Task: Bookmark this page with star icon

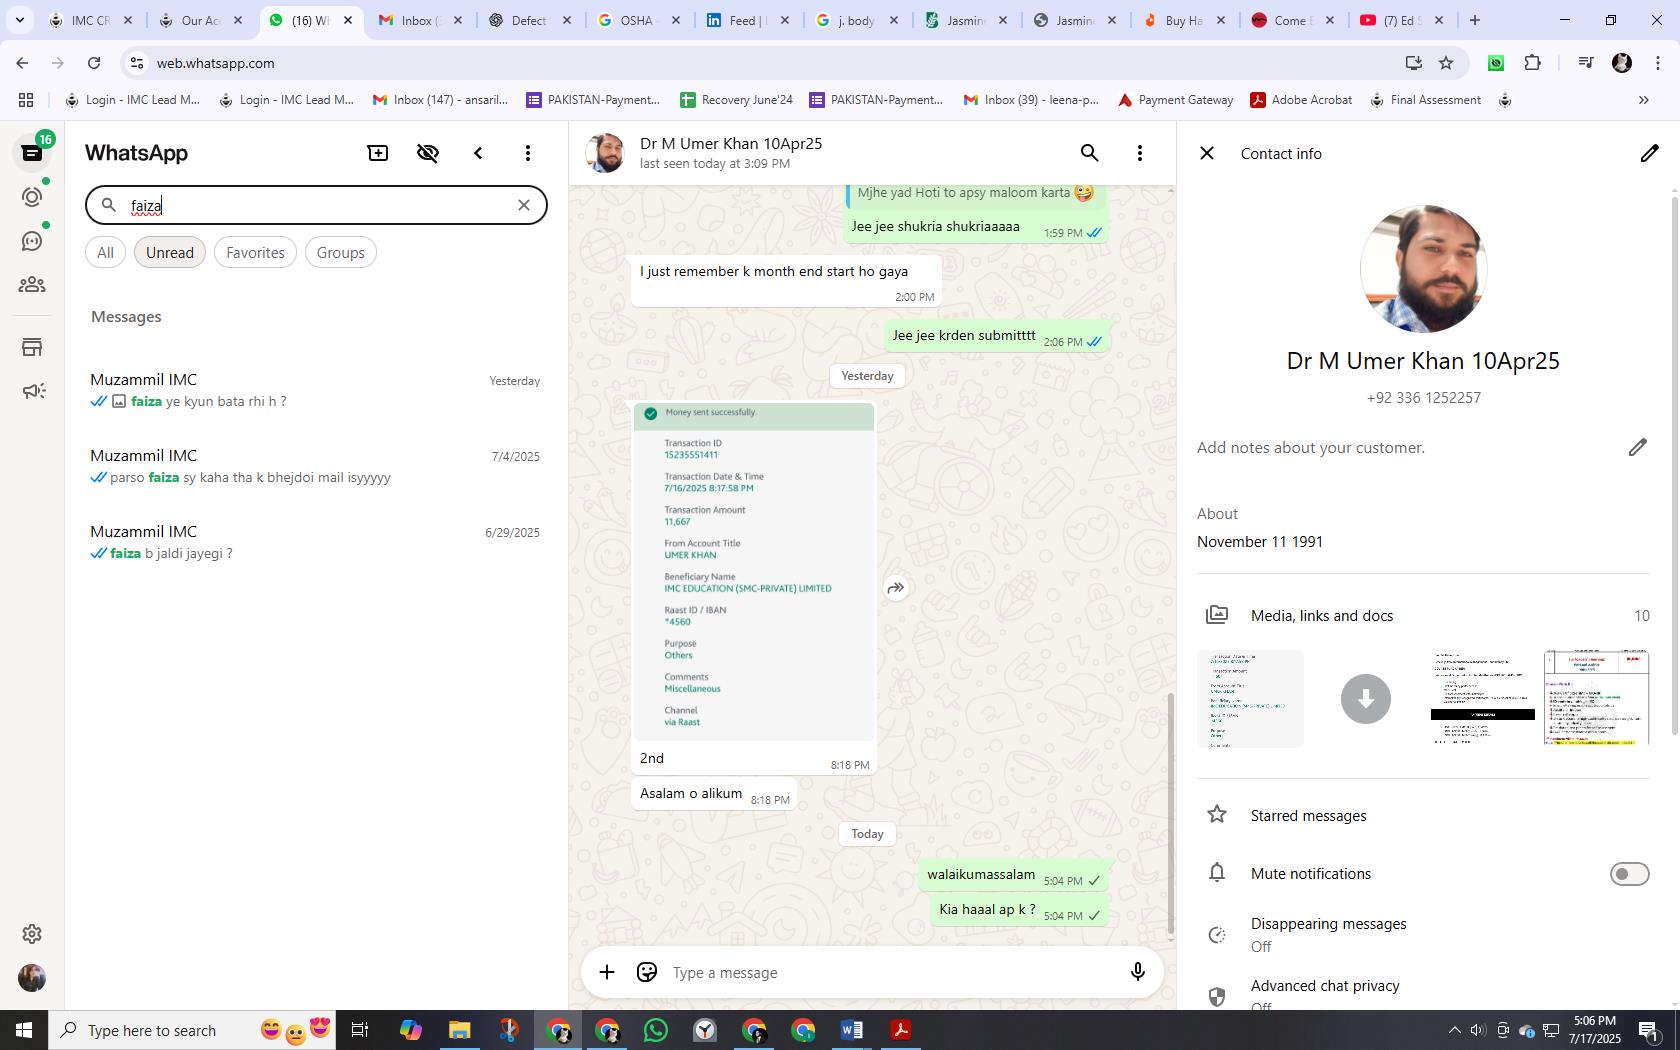Action: (1446, 63)
